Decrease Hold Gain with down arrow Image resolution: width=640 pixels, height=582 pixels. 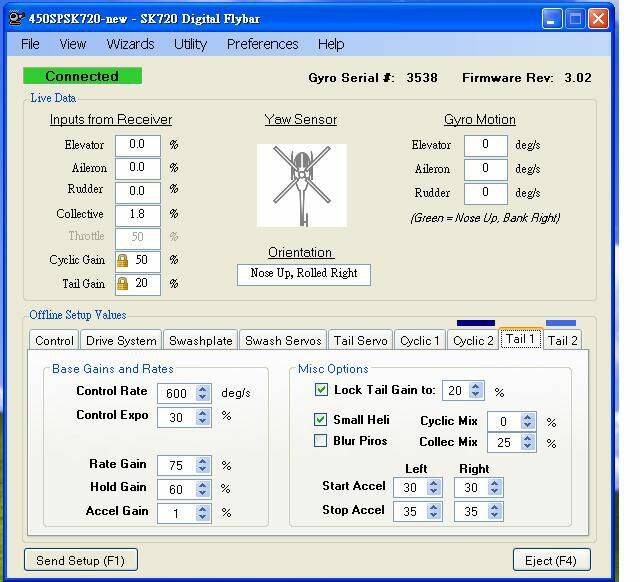(x=203, y=493)
